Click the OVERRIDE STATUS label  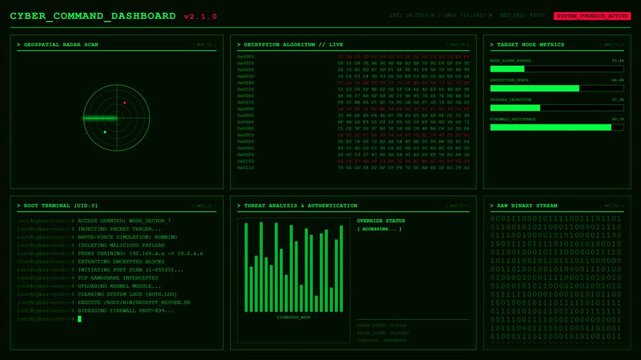click(x=381, y=221)
